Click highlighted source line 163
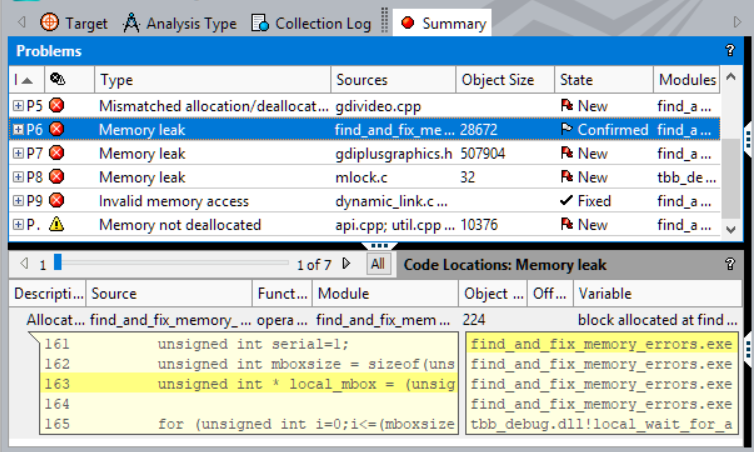The width and height of the screenshot is (754, 452). pyautogui.click(x=249, y=384)
